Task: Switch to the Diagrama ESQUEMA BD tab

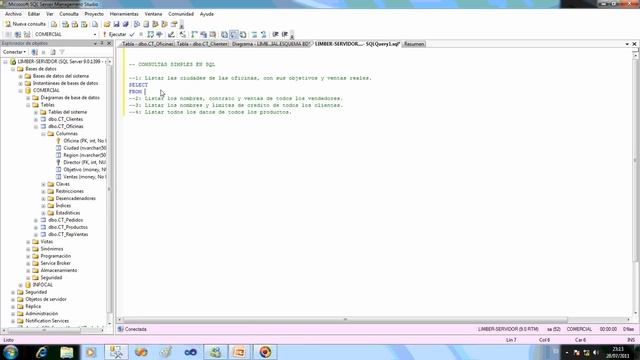Action: coord(270,44)
